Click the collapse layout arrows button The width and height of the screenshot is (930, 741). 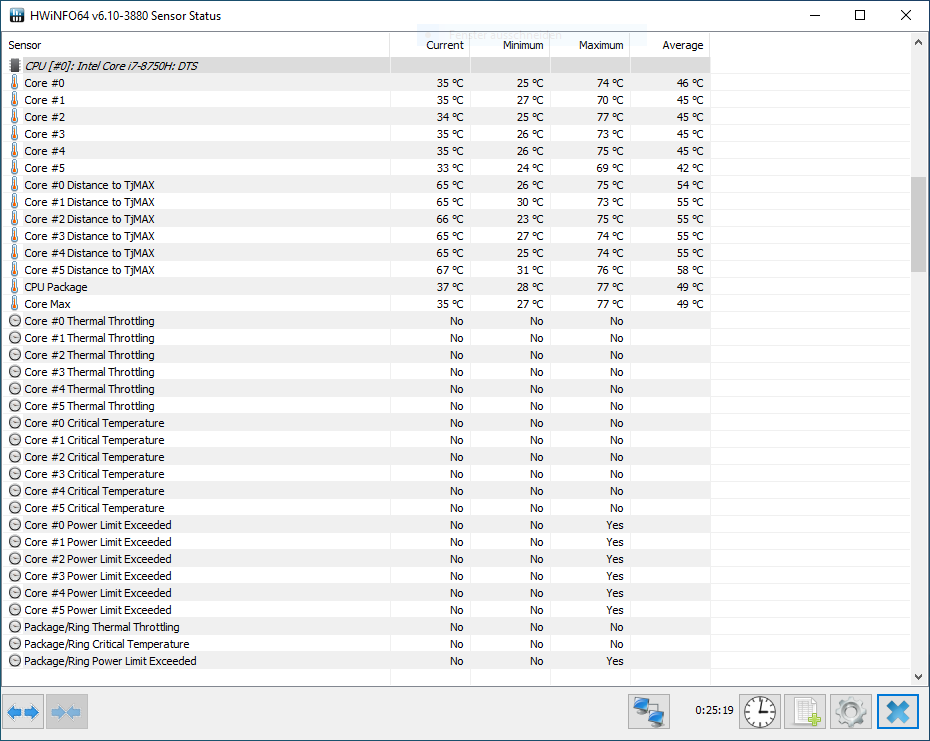point(66,711)
